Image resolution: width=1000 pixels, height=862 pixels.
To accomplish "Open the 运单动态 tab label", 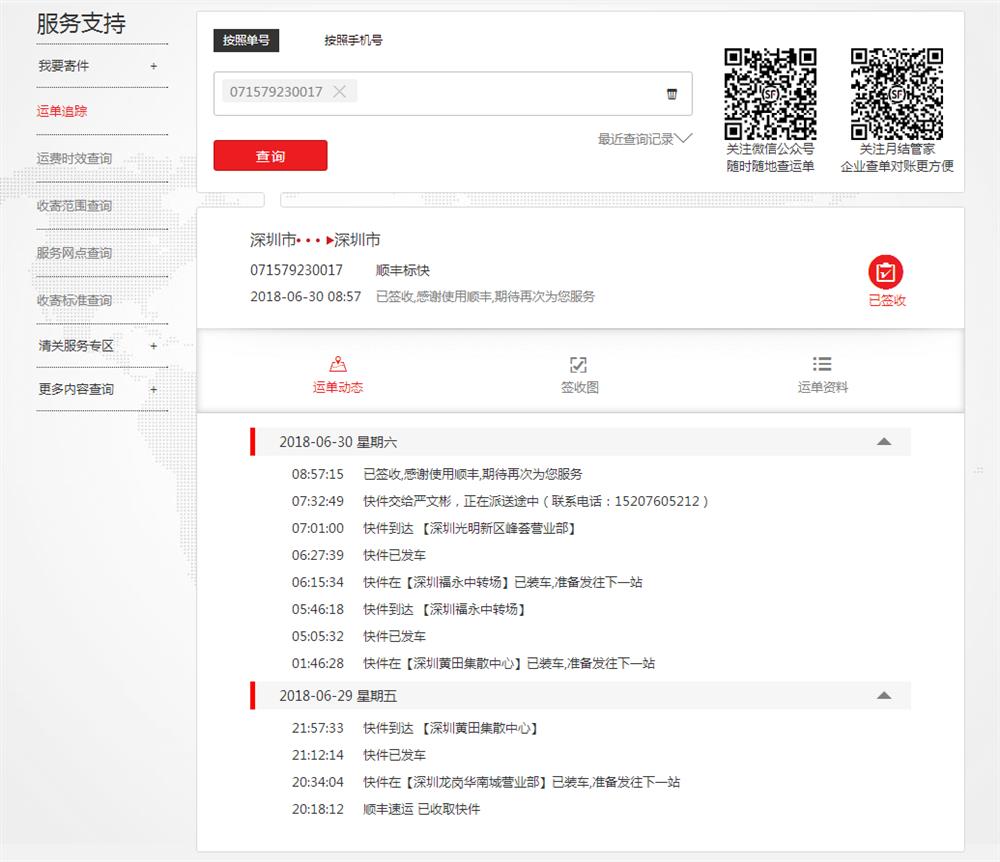I will point(337,387).
